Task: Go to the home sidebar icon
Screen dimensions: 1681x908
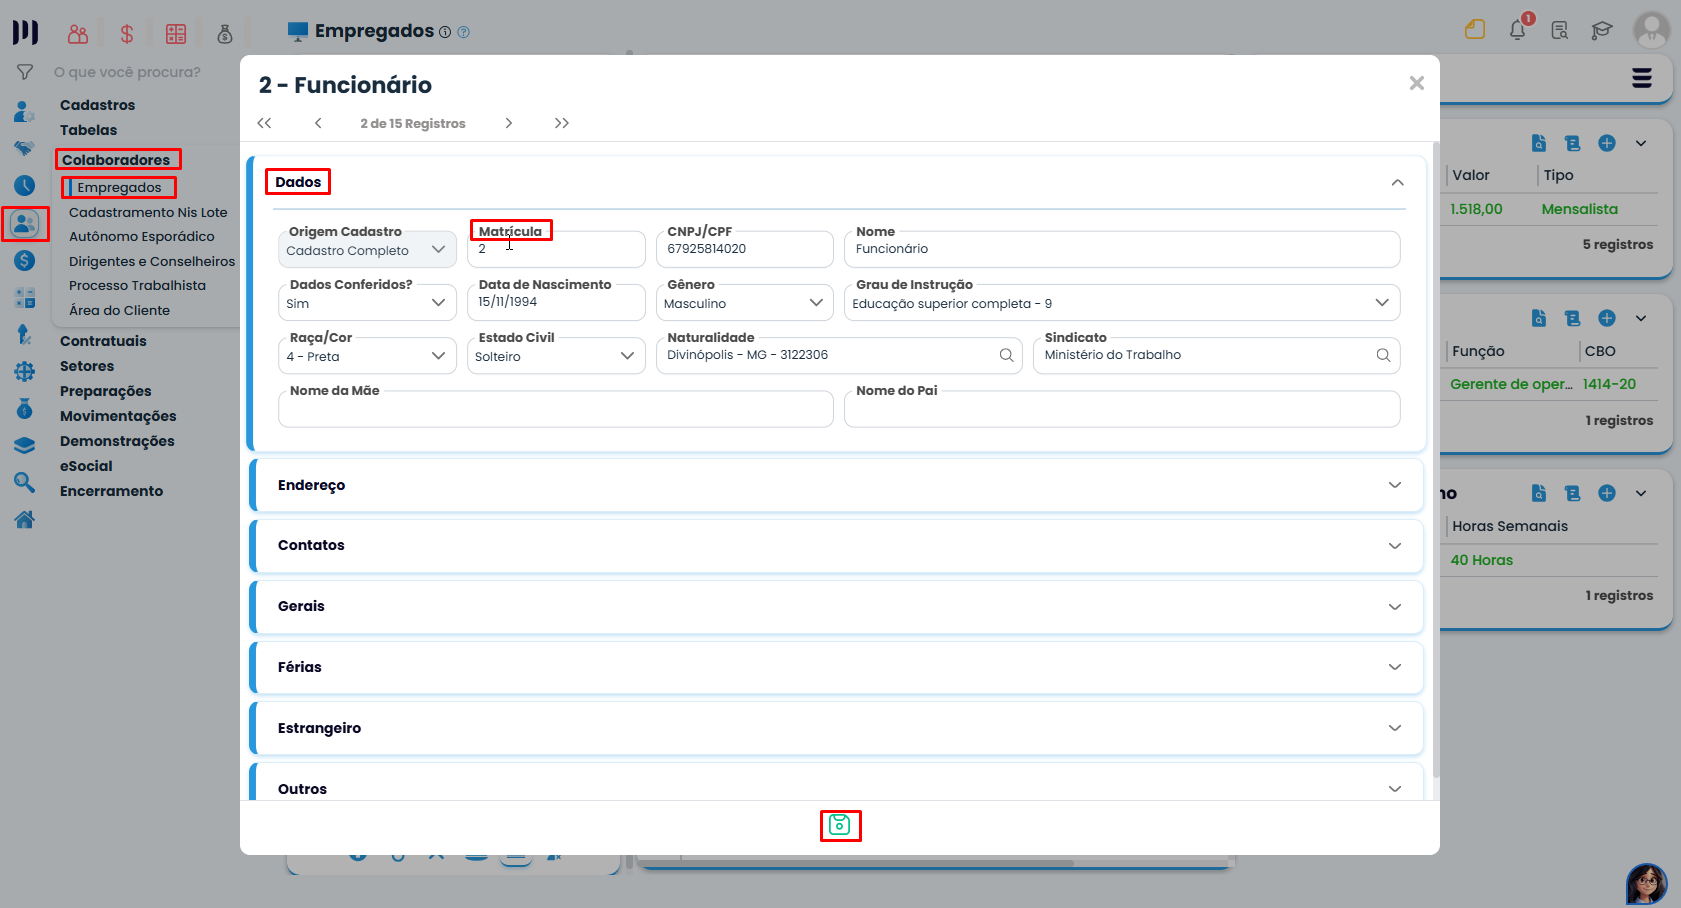Action: (x=24, y=520)
